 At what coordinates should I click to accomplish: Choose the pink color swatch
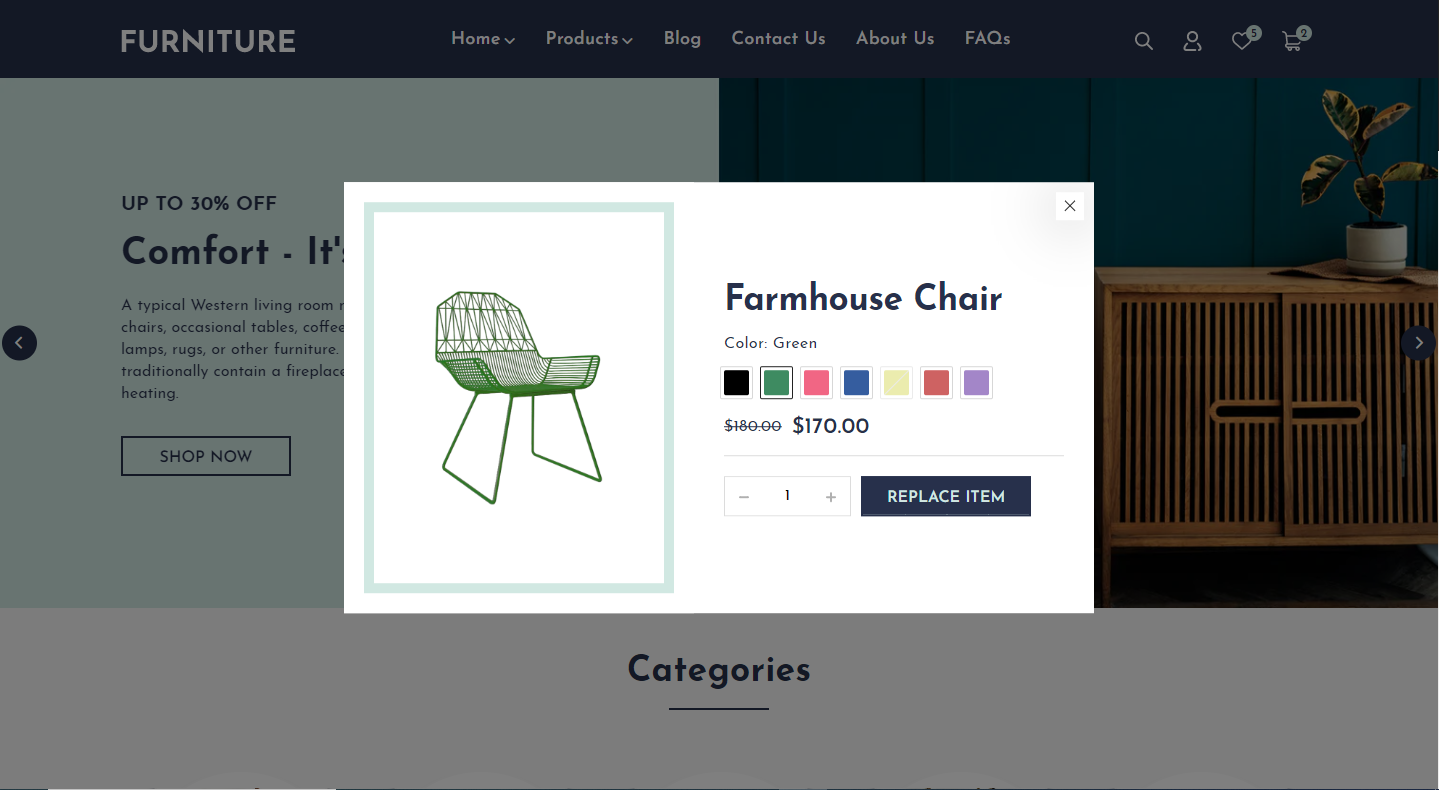[817, 383]
